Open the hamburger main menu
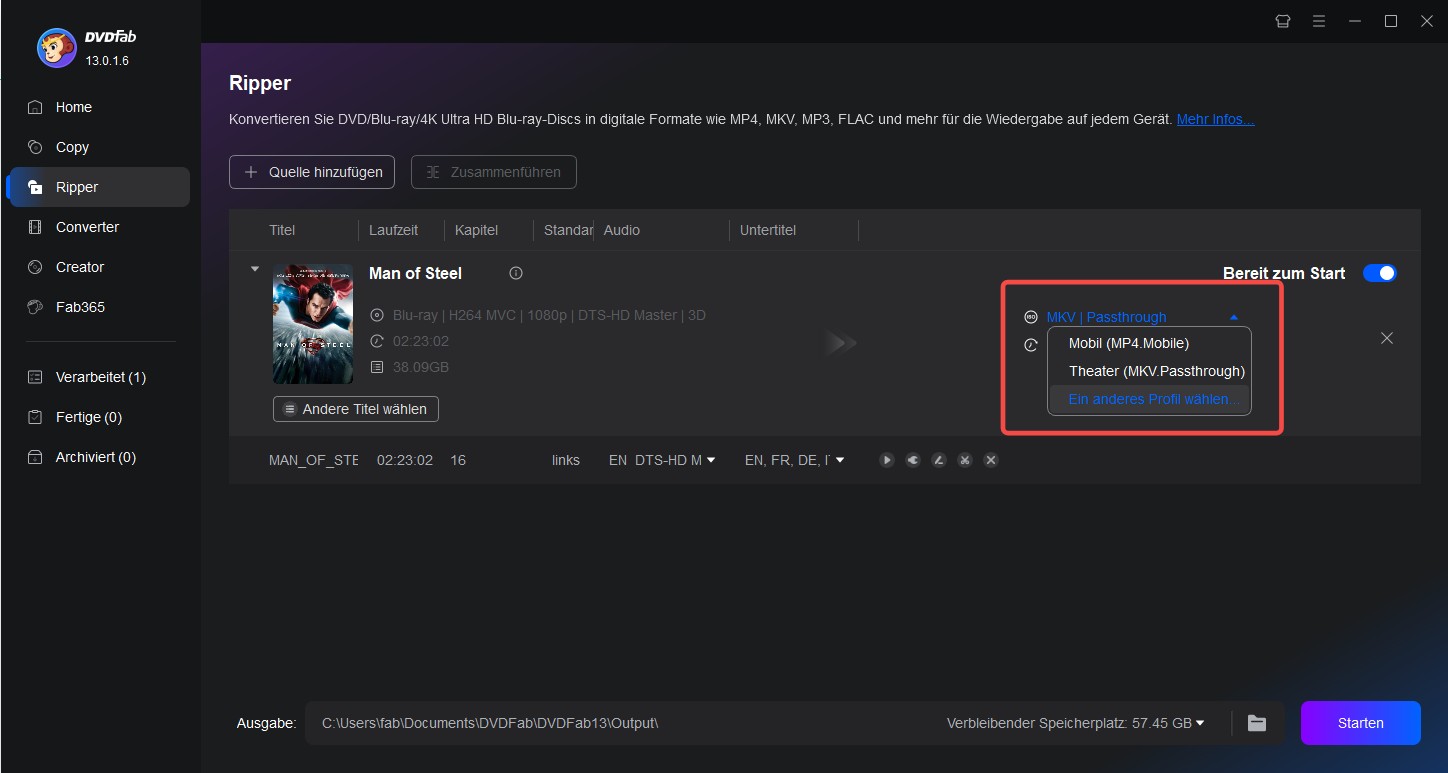This screenshot has width=1448, height=773. [x=1318, y=21]
